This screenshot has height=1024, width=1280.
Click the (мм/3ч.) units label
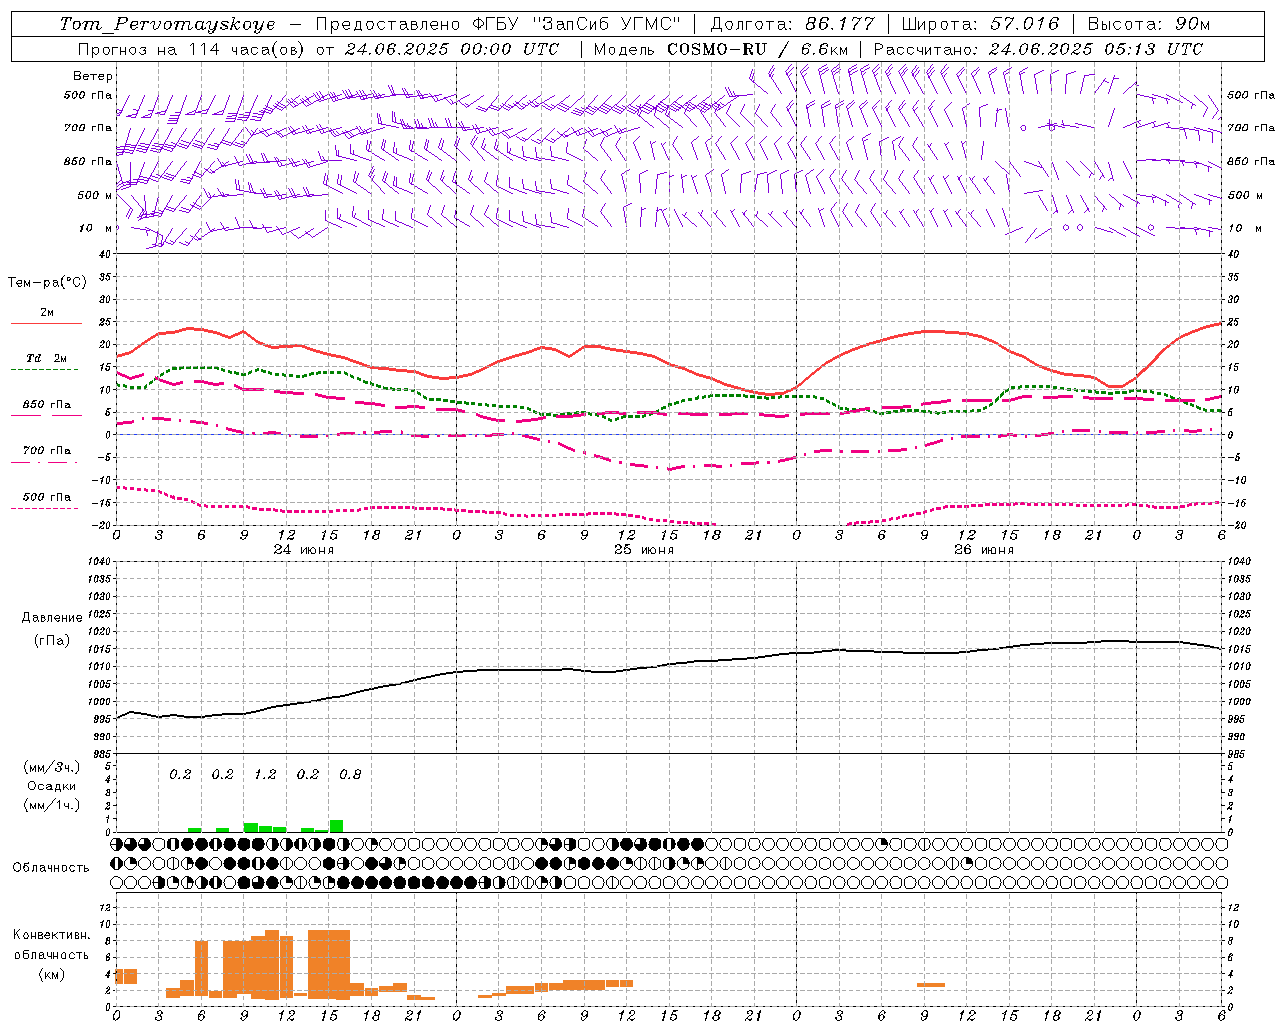[51, 767]
